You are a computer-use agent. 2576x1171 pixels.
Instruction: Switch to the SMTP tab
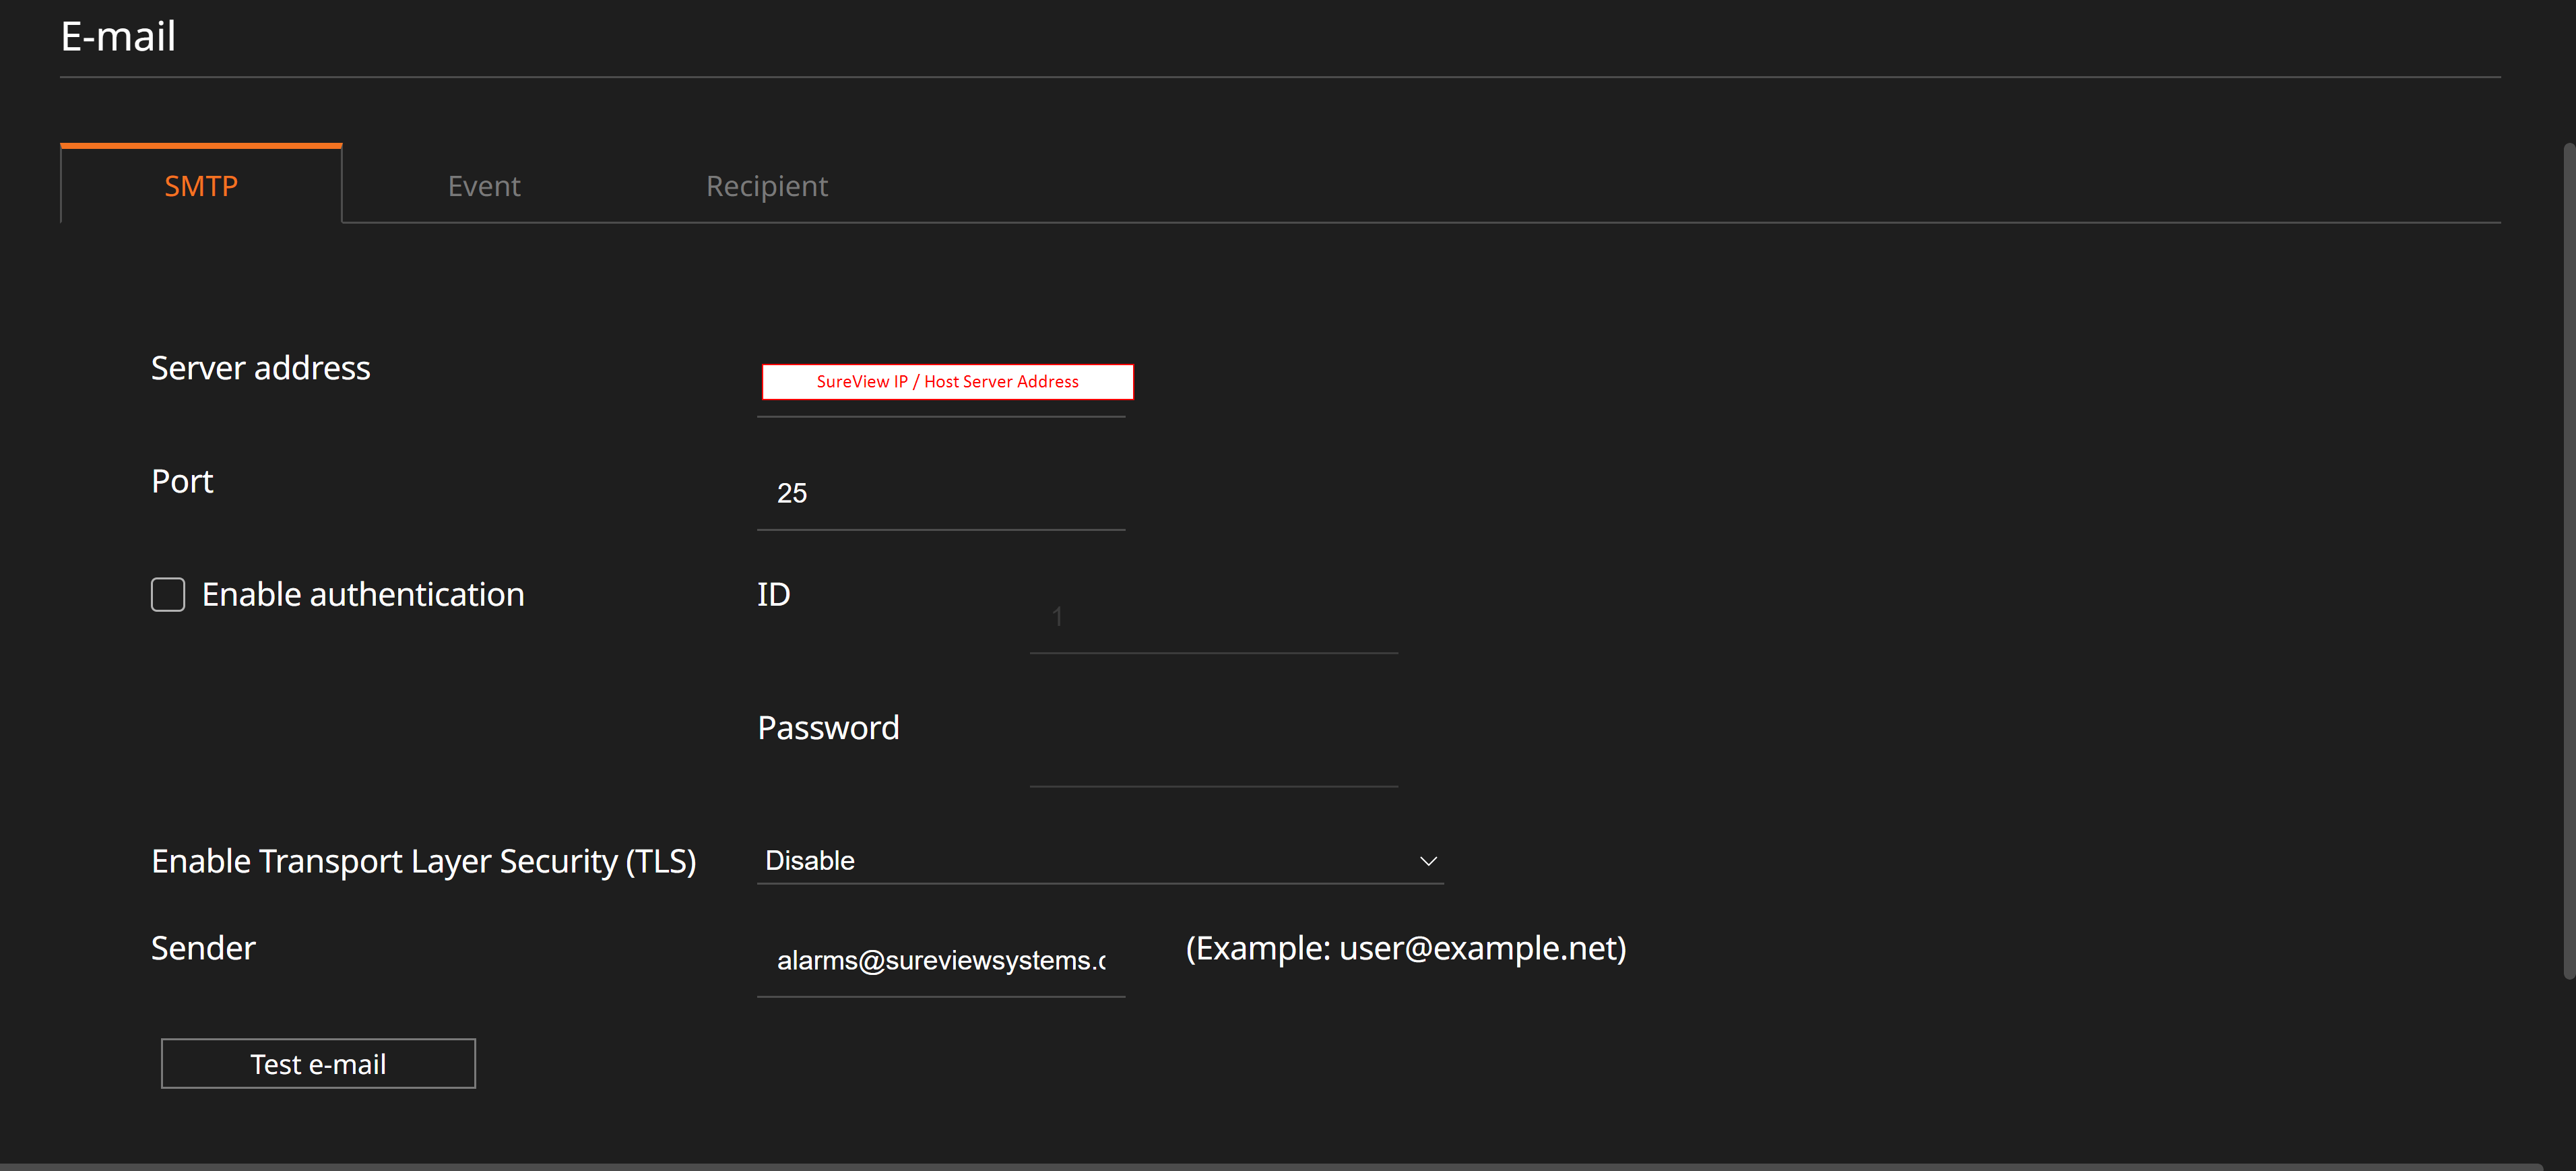pos(201,186)
